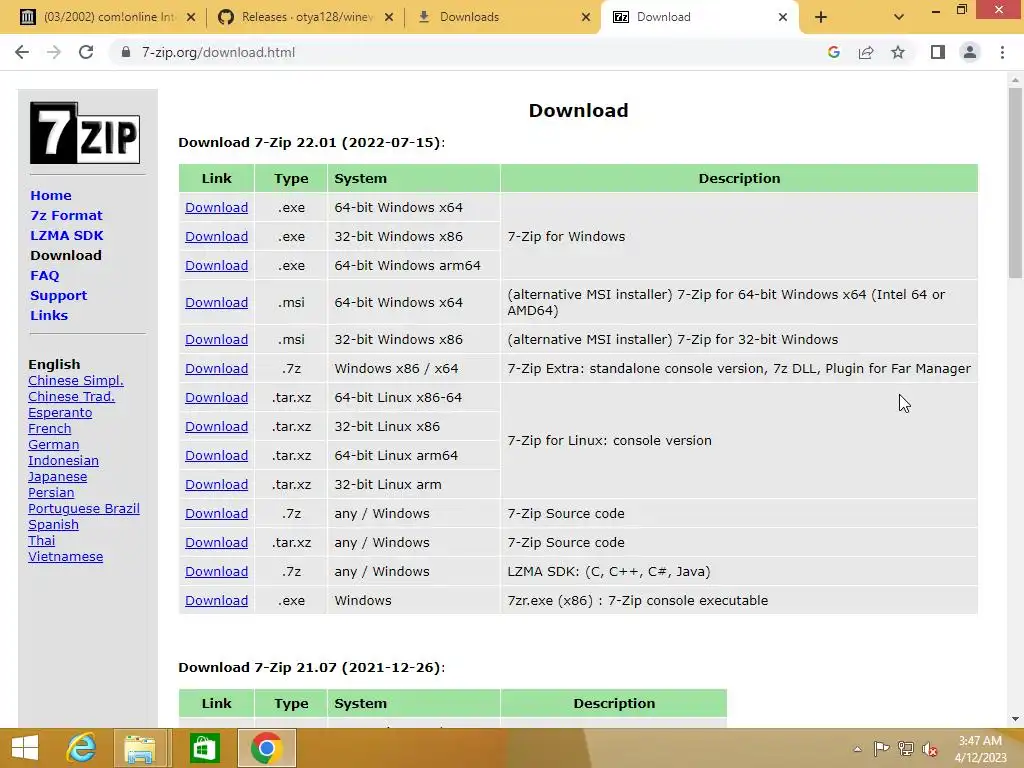Switch language to Spanish
1024x768 pixels.
pos(54,524)
